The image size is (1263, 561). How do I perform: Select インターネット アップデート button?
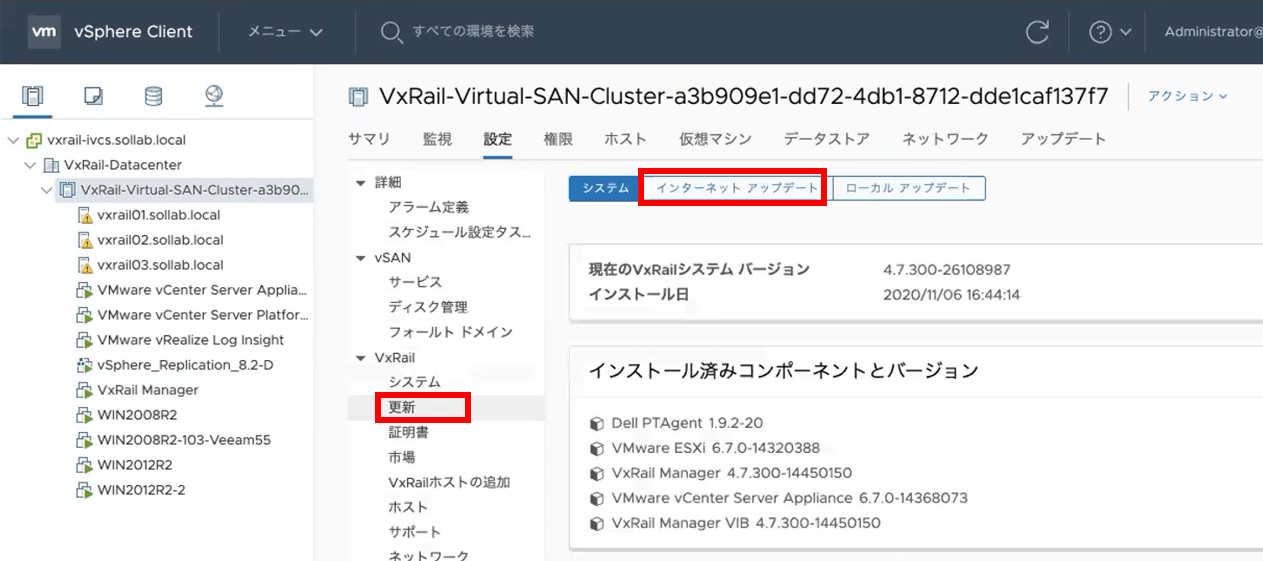click(737, 188)
